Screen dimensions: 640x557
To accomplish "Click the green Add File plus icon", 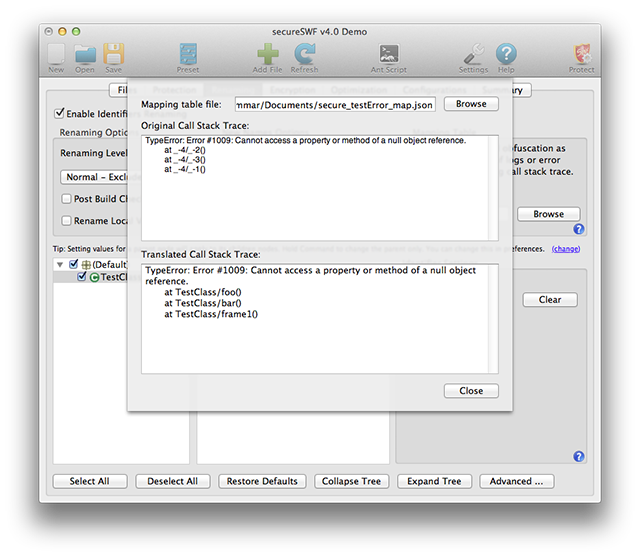I will click(267, 54).
